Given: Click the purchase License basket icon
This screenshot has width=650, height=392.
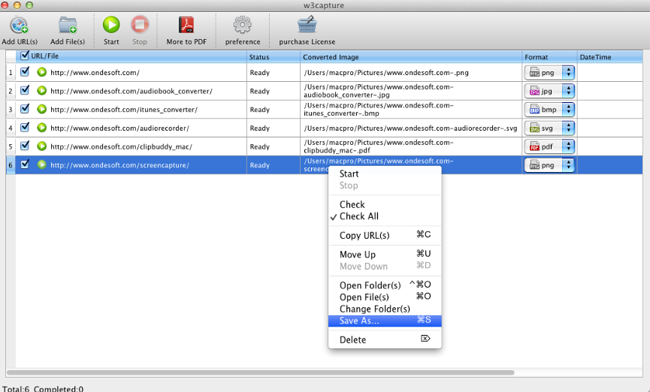Looking at the screenshot, I should pos(307,25).
